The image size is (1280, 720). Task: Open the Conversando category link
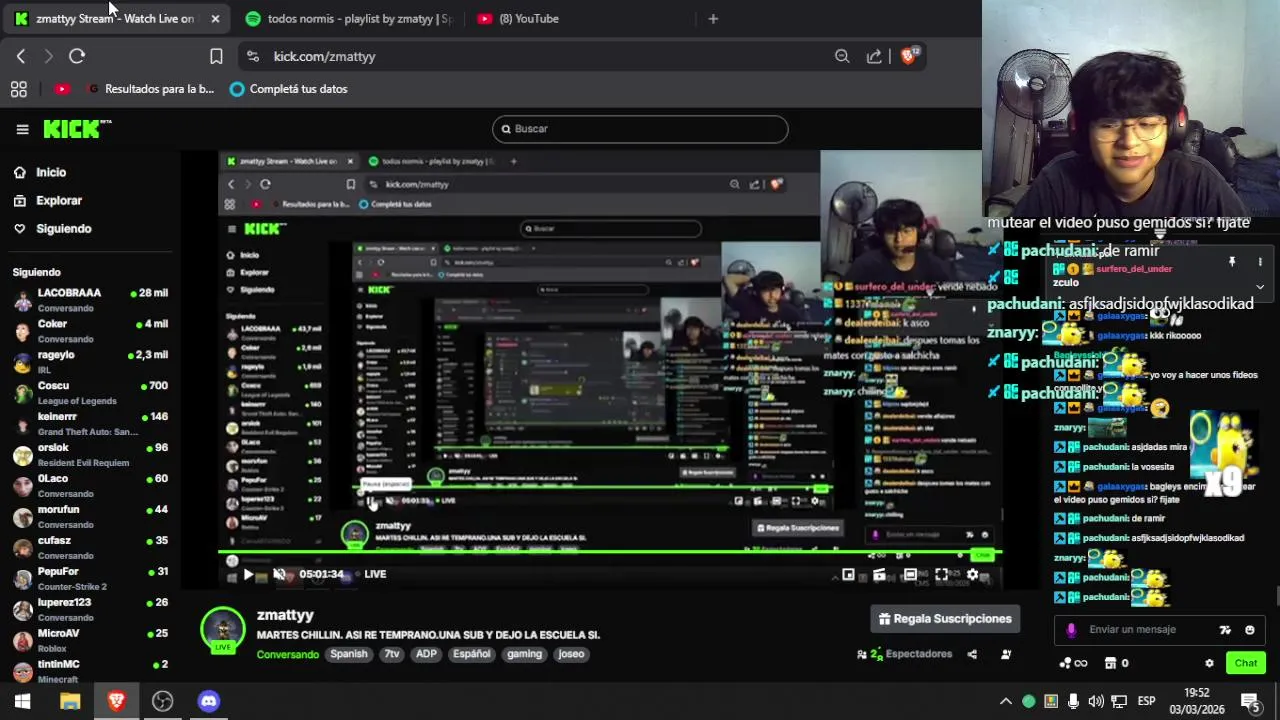click(288, 655)
